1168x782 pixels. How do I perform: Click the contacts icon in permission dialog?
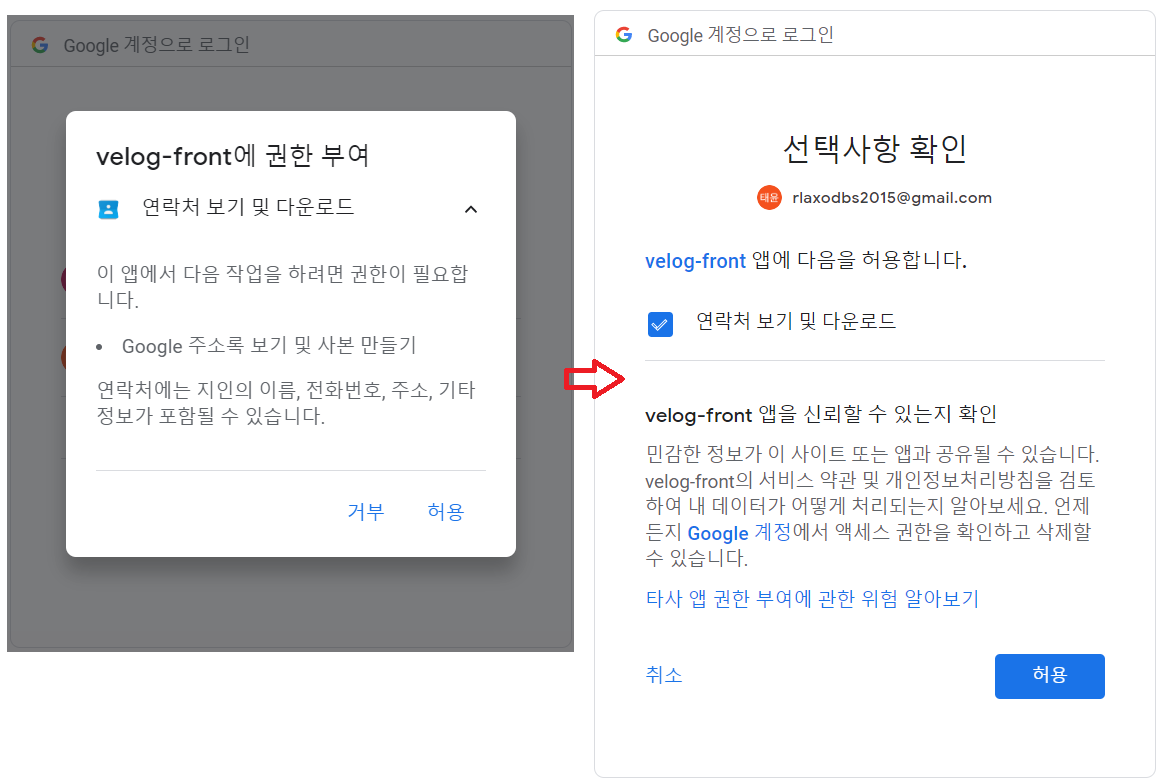[x=109, y=209]
